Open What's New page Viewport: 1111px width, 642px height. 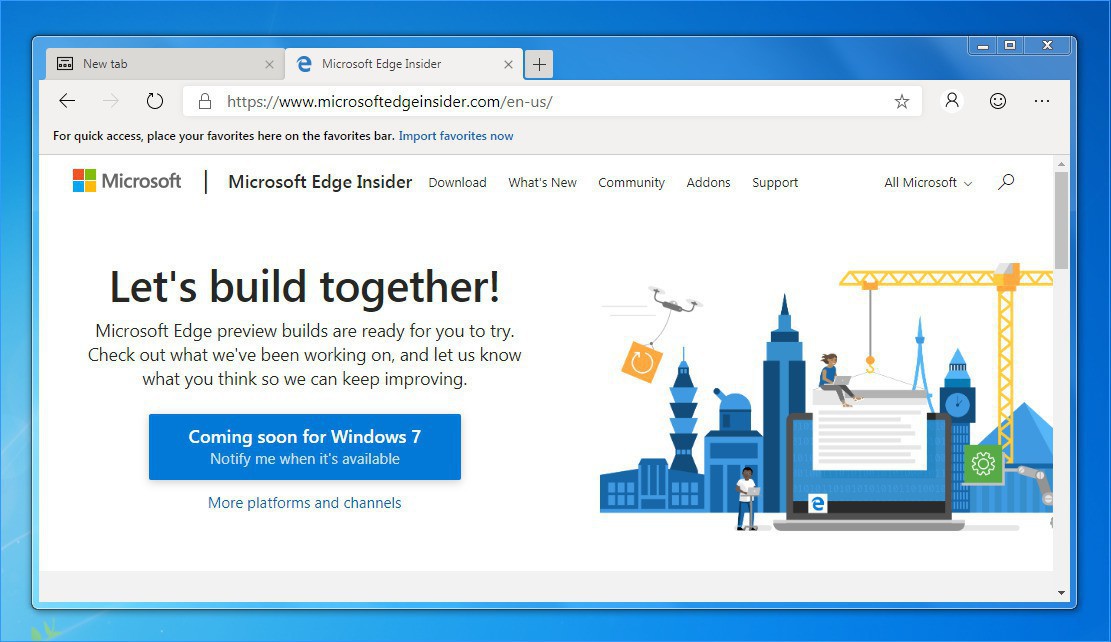[542, 183]
